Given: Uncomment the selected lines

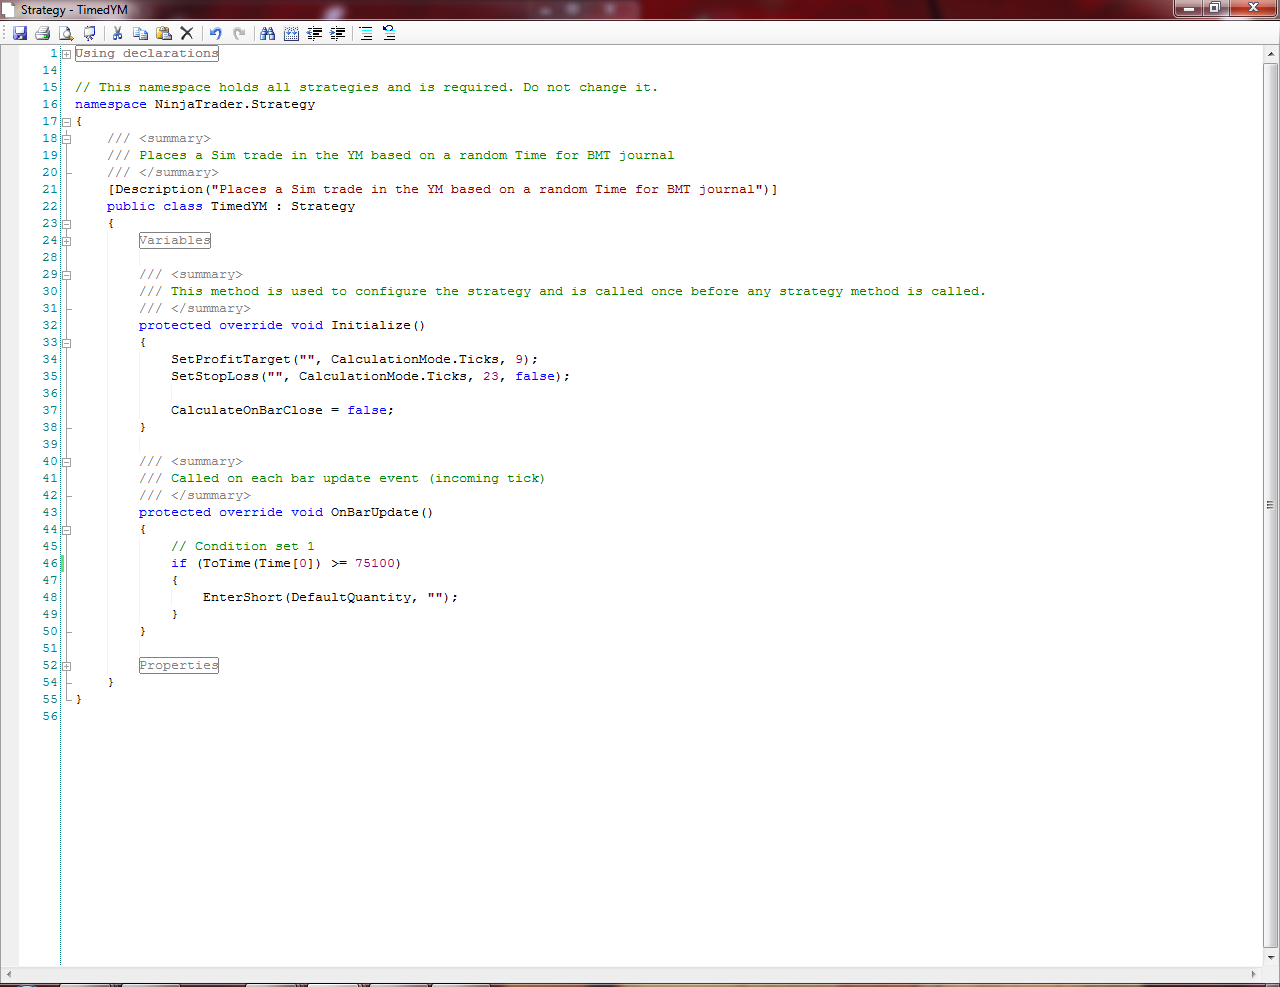Looking at the screenshot, I should pyautogui.click(x=389, y=33).
